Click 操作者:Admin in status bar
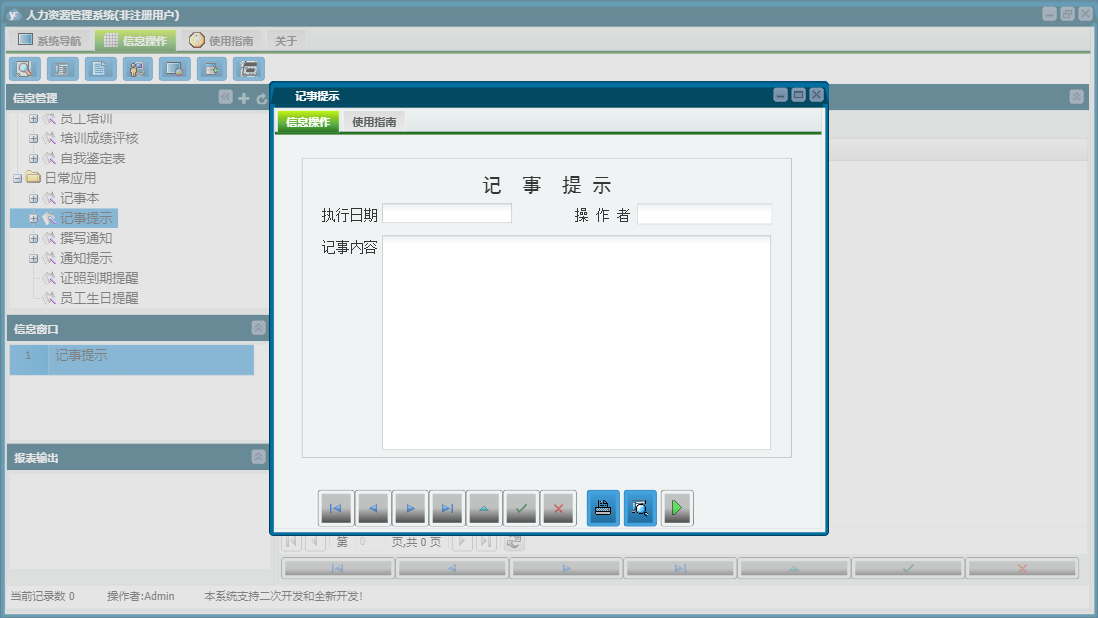The height and width of the screenshot is (618, 1098). click(141, 596)
